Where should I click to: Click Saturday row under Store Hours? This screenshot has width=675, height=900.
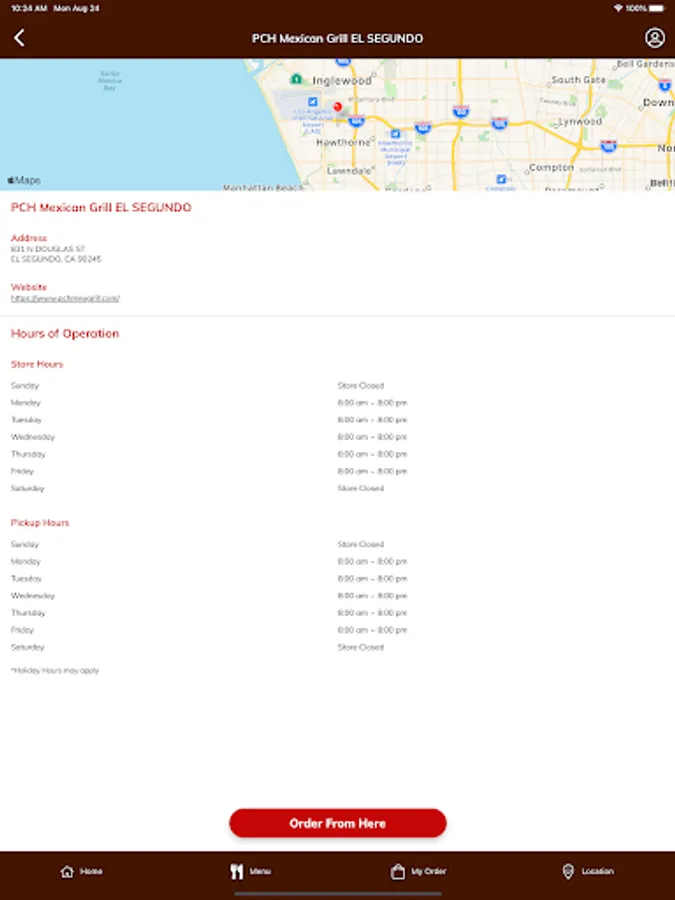[x=338, y=488]
